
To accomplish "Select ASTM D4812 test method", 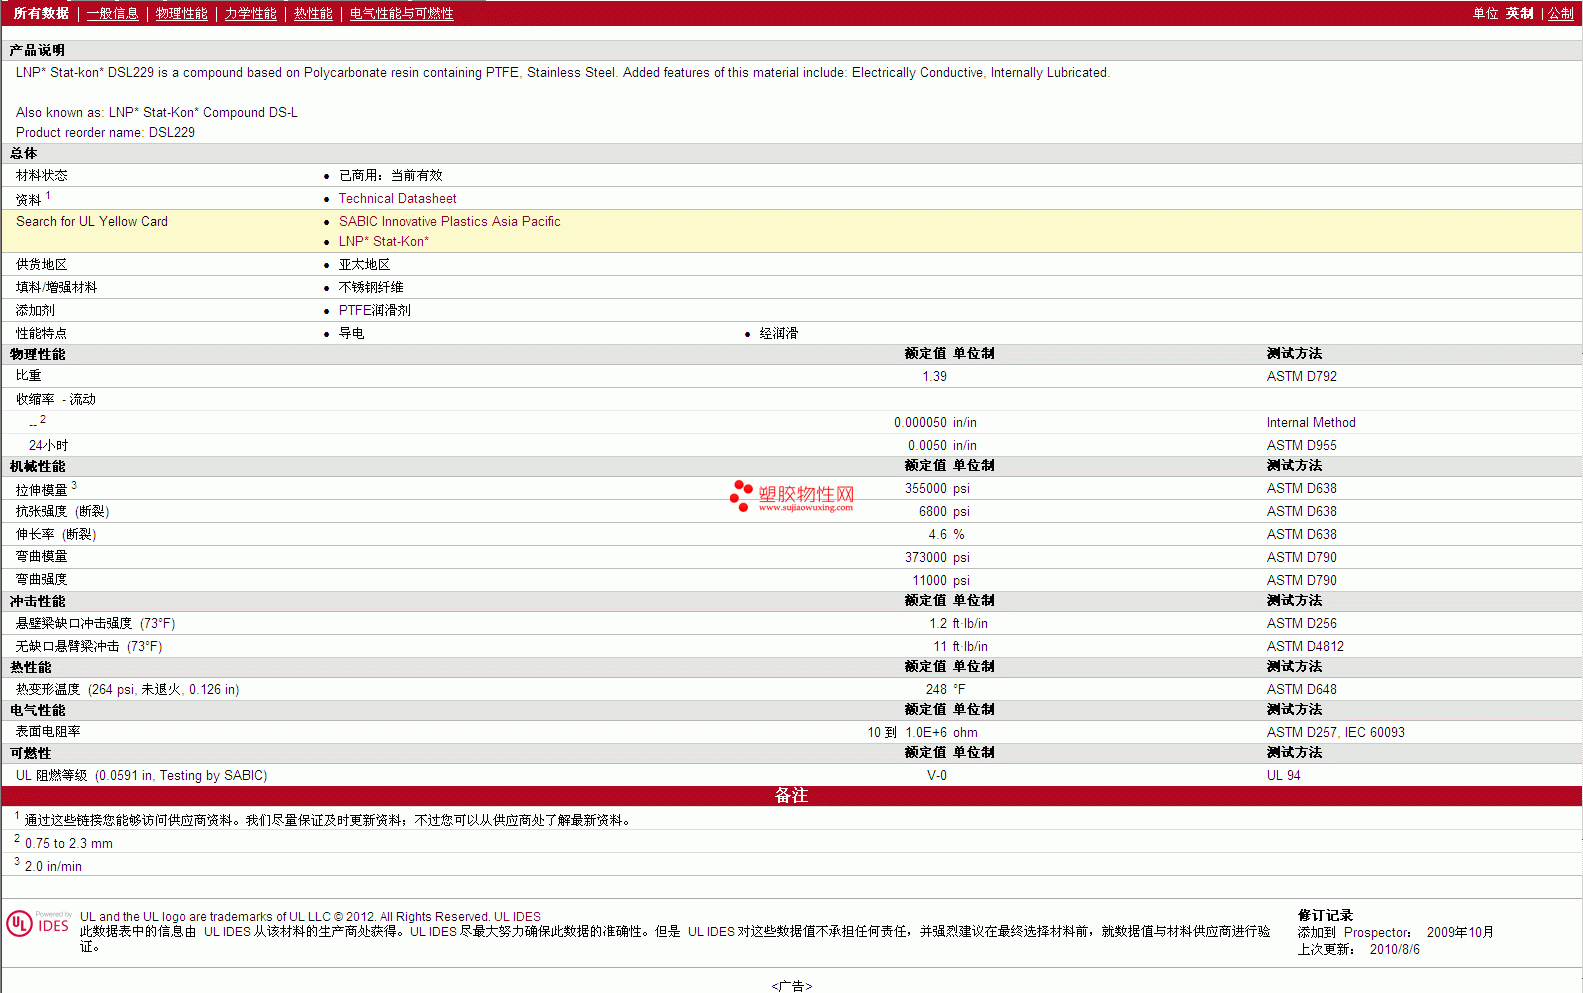I will click(x=1305, y=647).
